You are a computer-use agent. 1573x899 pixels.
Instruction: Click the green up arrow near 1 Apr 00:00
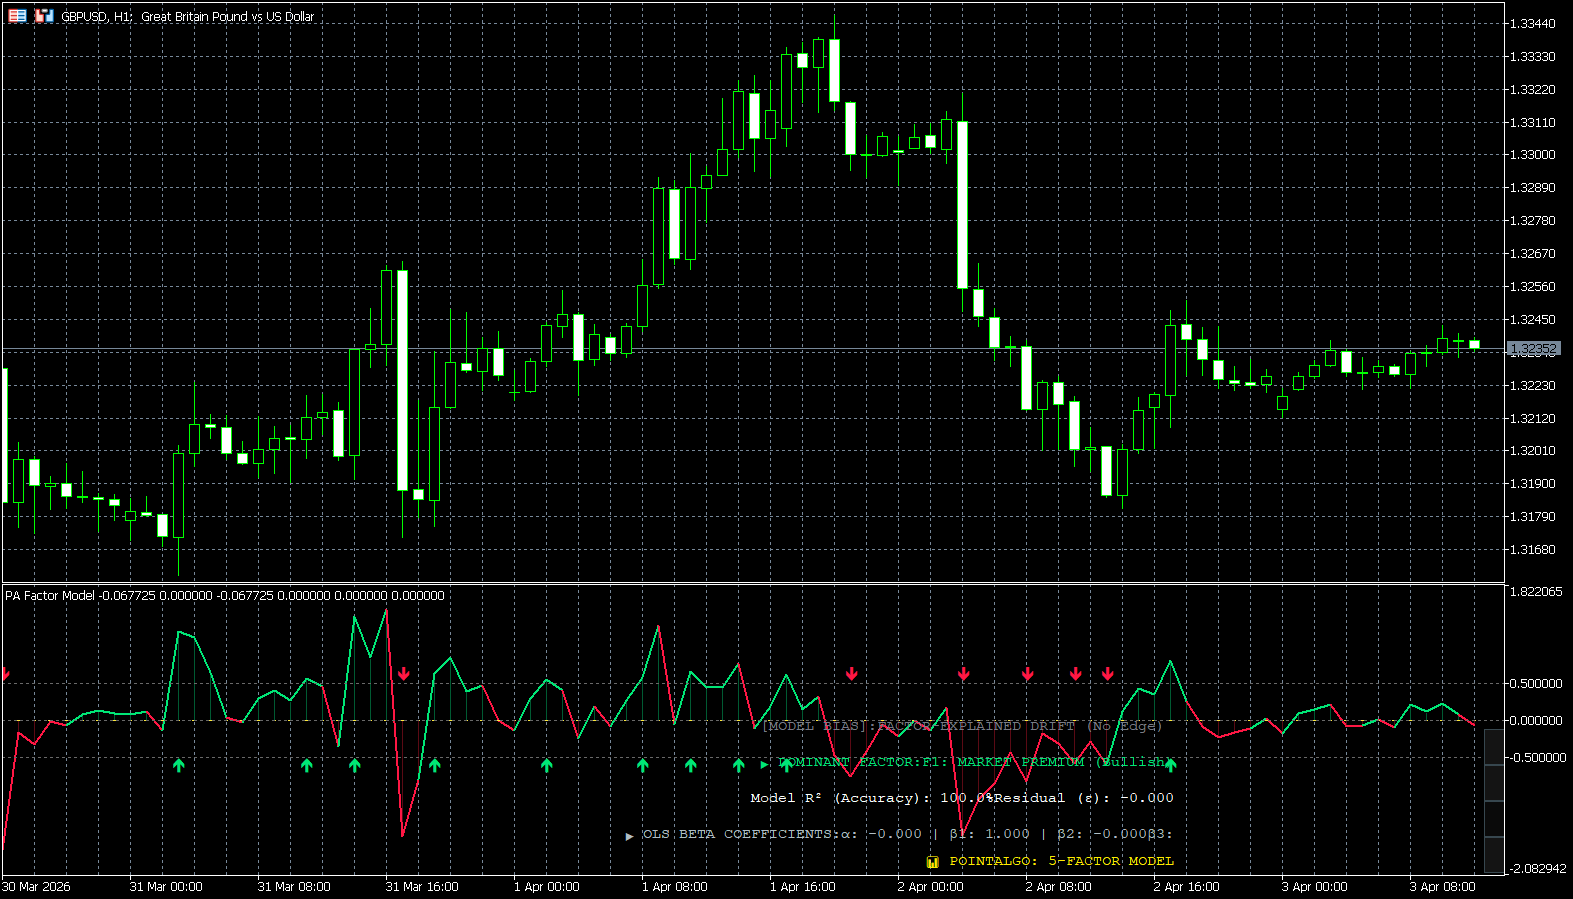(547, 765)
